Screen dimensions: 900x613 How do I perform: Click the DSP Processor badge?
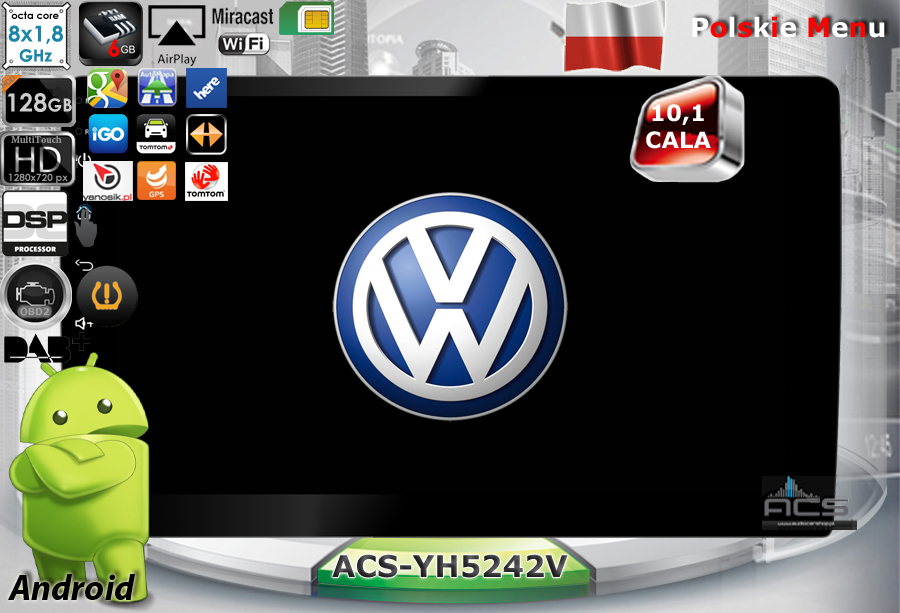coord(35,224)
